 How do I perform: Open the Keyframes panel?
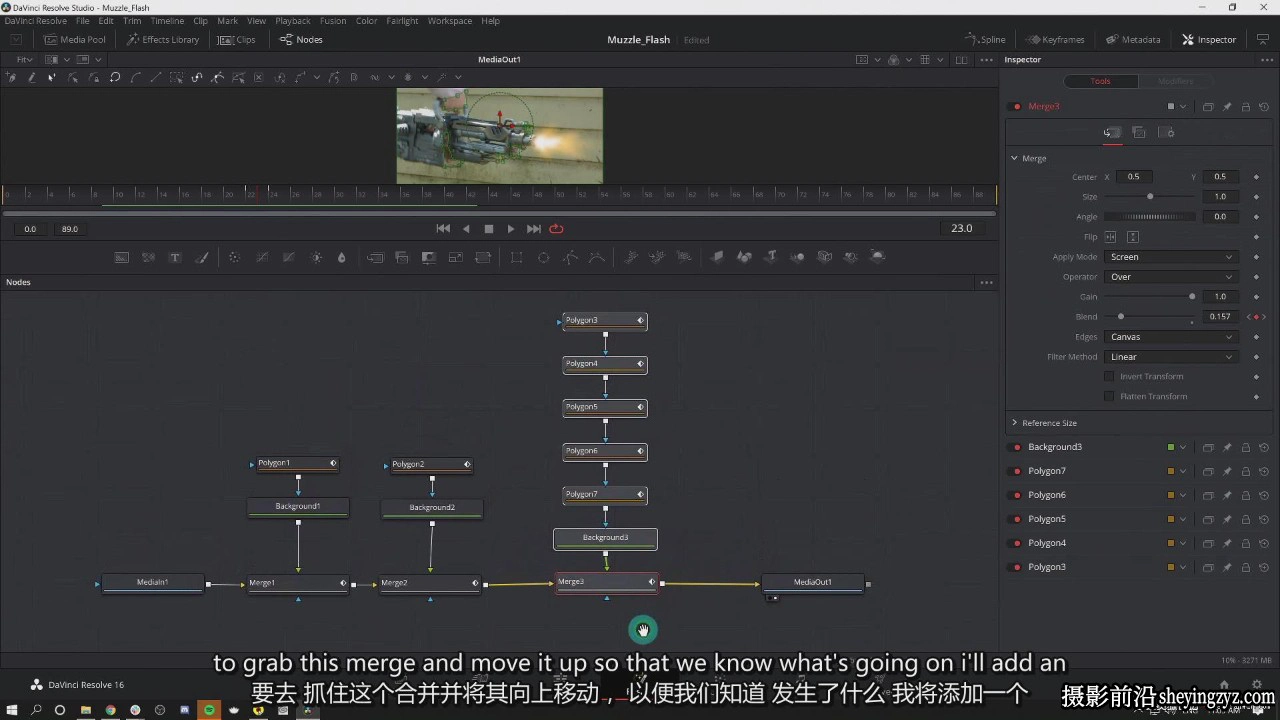click(x=1056, y=40)
